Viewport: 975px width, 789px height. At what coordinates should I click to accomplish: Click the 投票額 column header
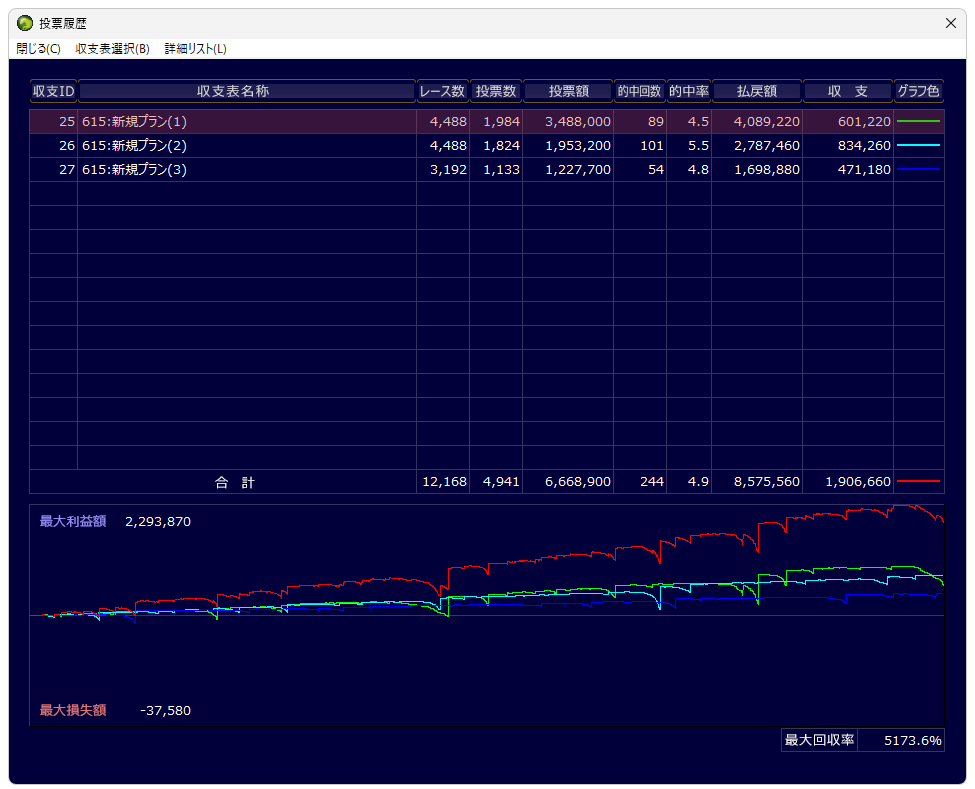coord(567,91)
